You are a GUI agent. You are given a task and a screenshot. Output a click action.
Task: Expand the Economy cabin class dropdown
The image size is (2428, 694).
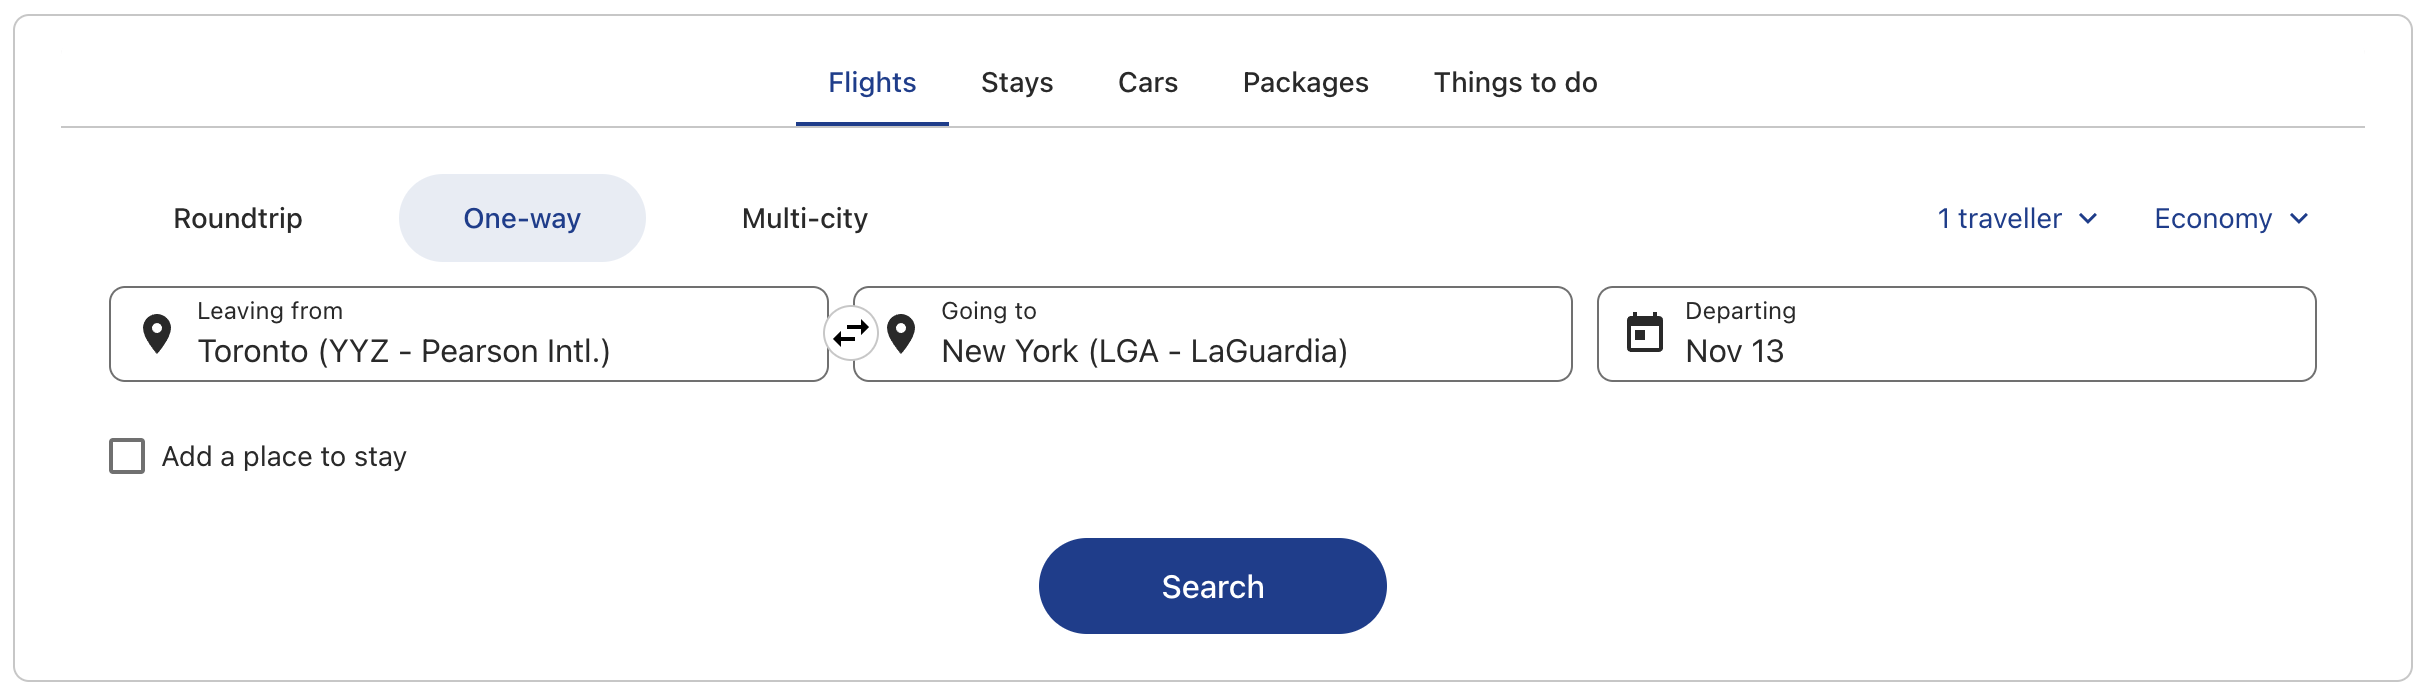coord(2213,218)
